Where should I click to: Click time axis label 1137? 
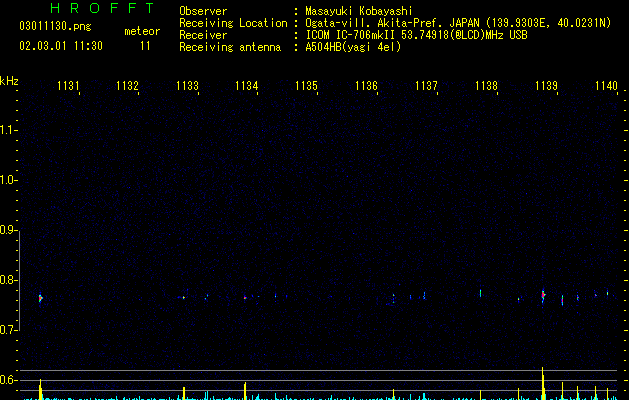(426, 86)
